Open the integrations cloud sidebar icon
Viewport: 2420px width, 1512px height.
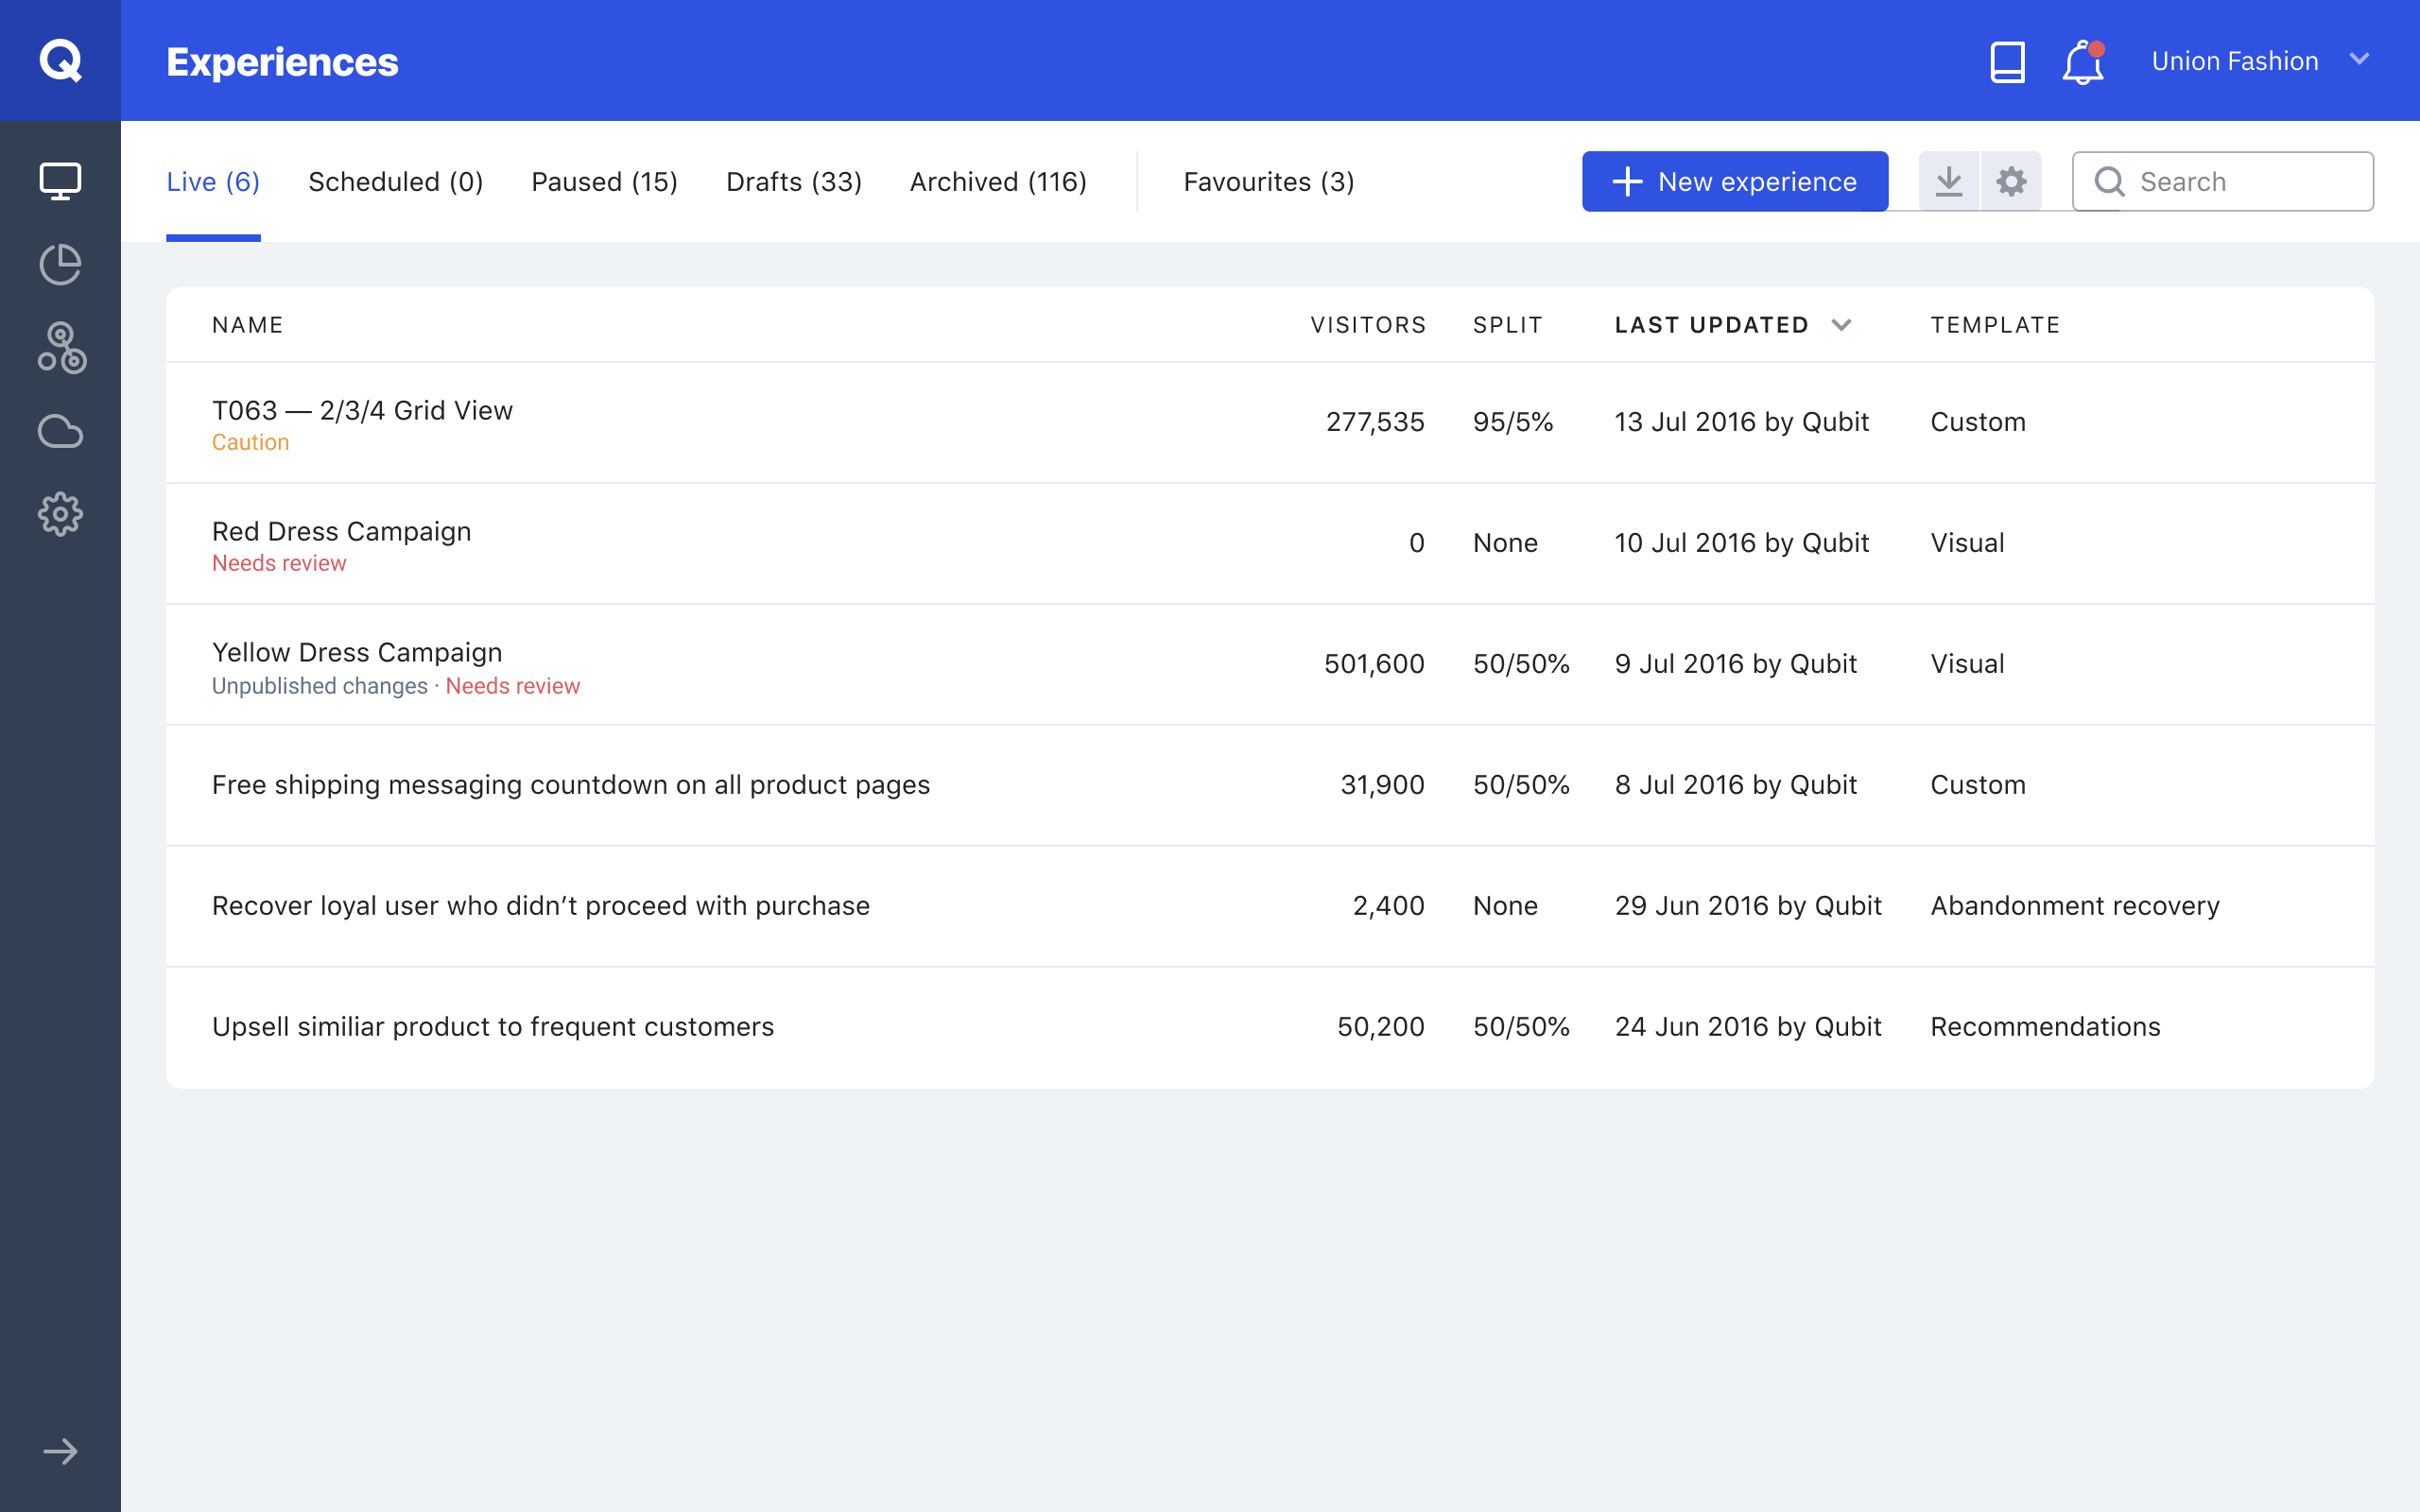click(60, 430)
